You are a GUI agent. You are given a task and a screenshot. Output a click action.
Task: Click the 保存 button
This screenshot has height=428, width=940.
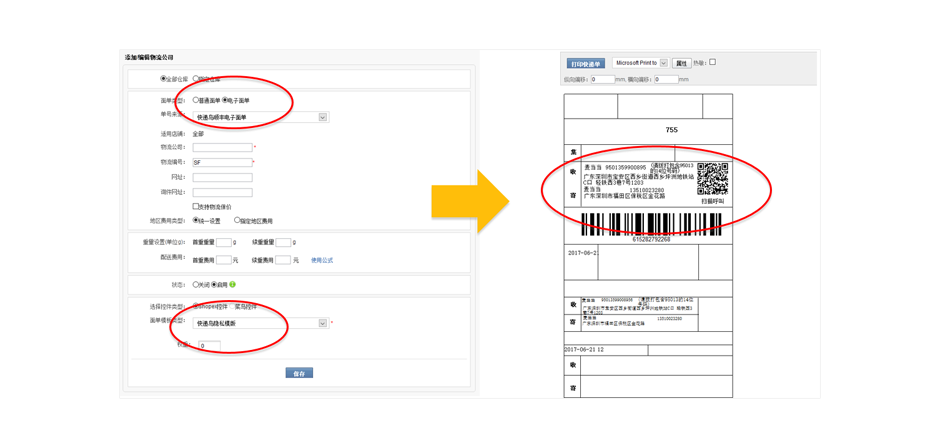coord(299,373)
